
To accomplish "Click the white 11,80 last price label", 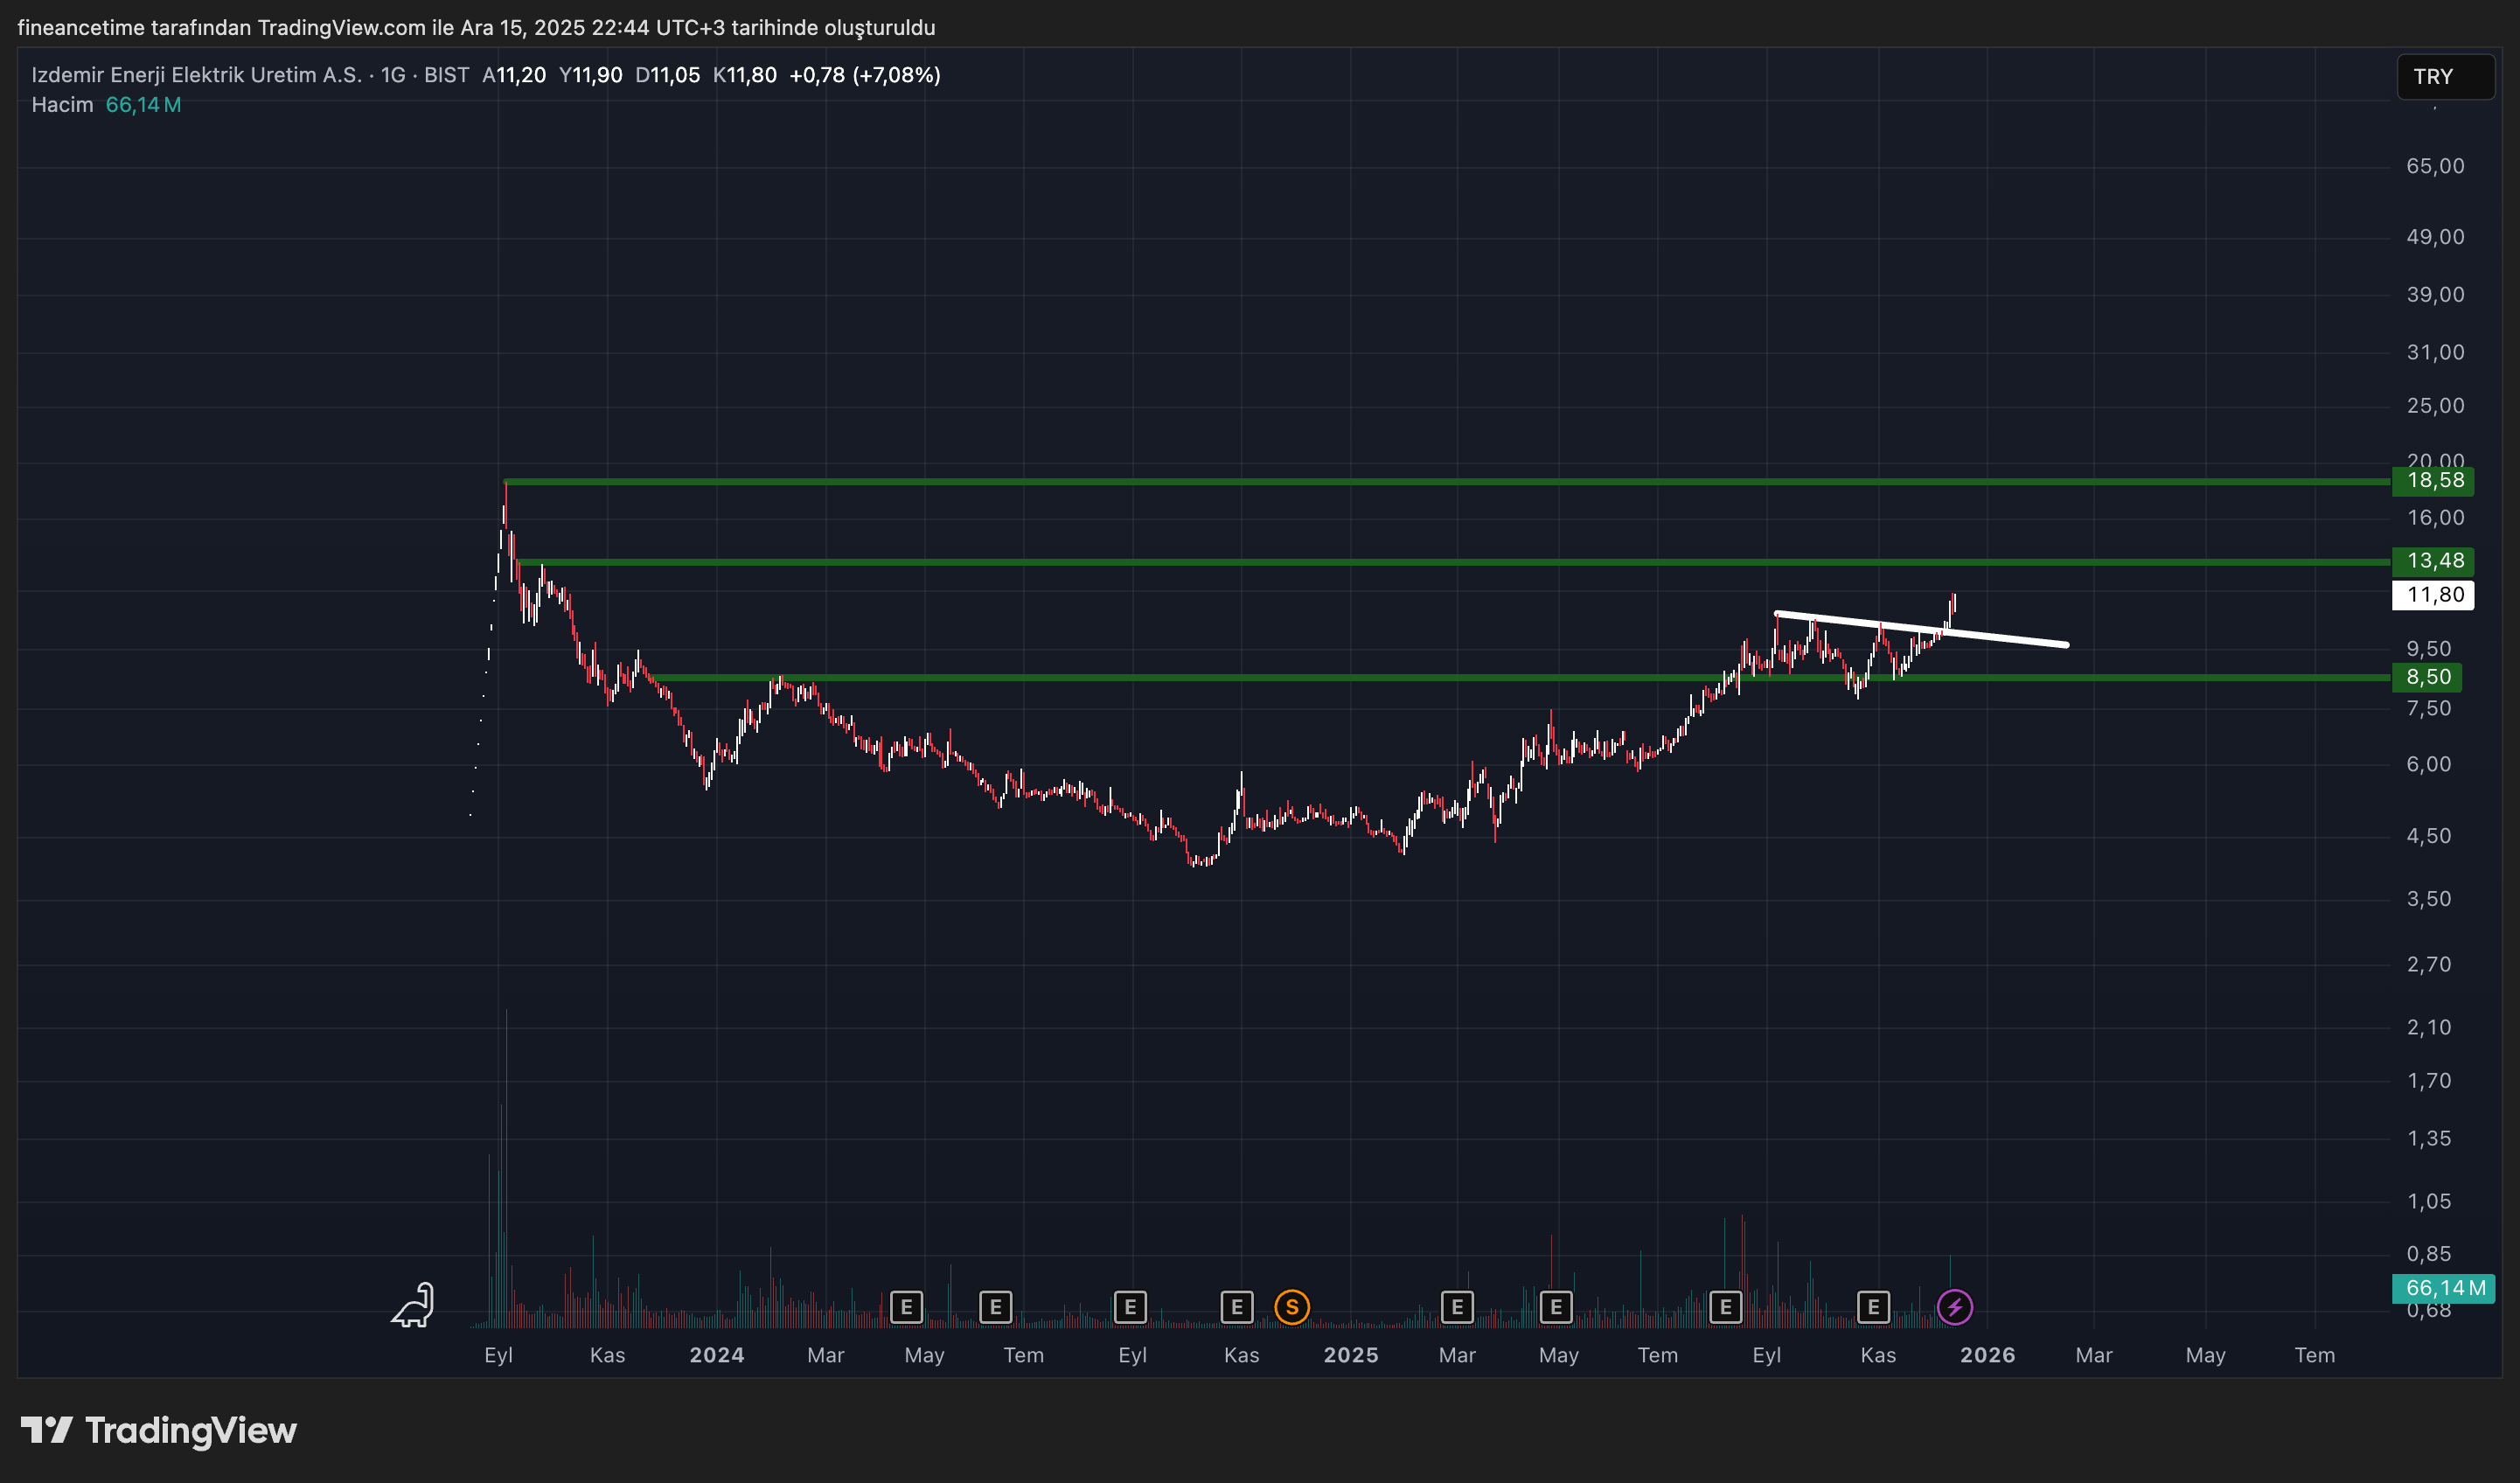I will click(x=2434, y=595).
